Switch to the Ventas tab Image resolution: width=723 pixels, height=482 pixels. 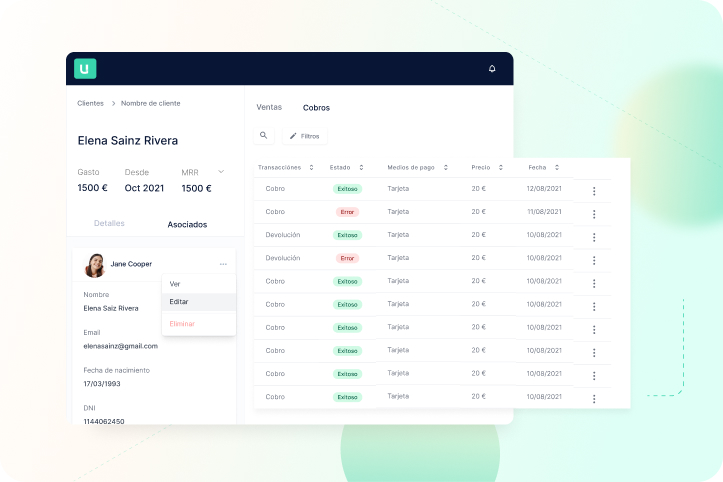pos(269,107)
